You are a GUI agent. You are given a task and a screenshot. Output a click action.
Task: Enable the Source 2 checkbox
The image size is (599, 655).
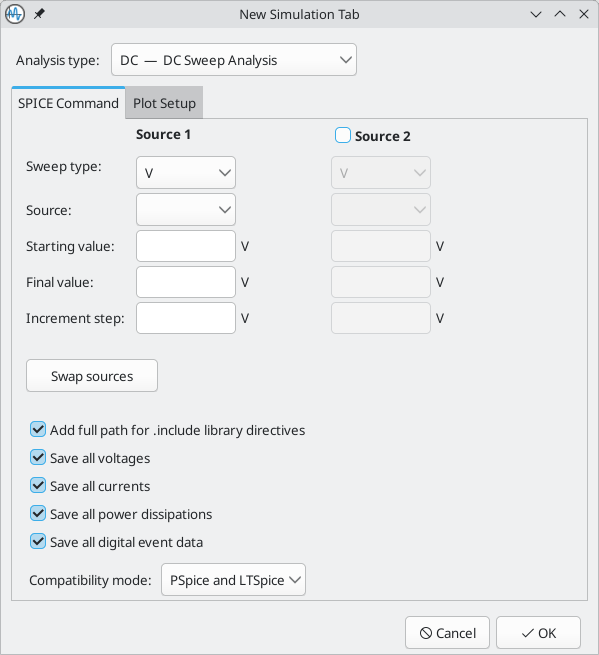pos(343,135)
